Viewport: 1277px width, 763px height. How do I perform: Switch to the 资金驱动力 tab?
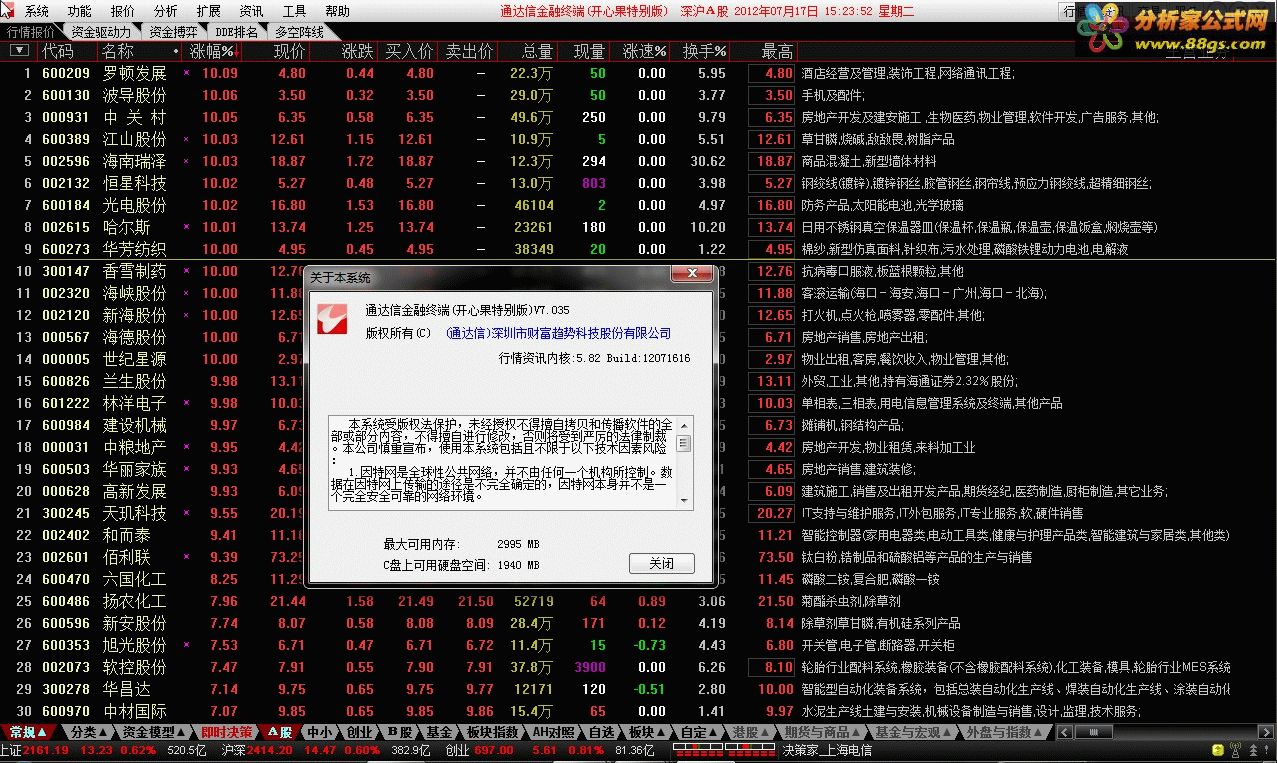click(x=101, y=32)
